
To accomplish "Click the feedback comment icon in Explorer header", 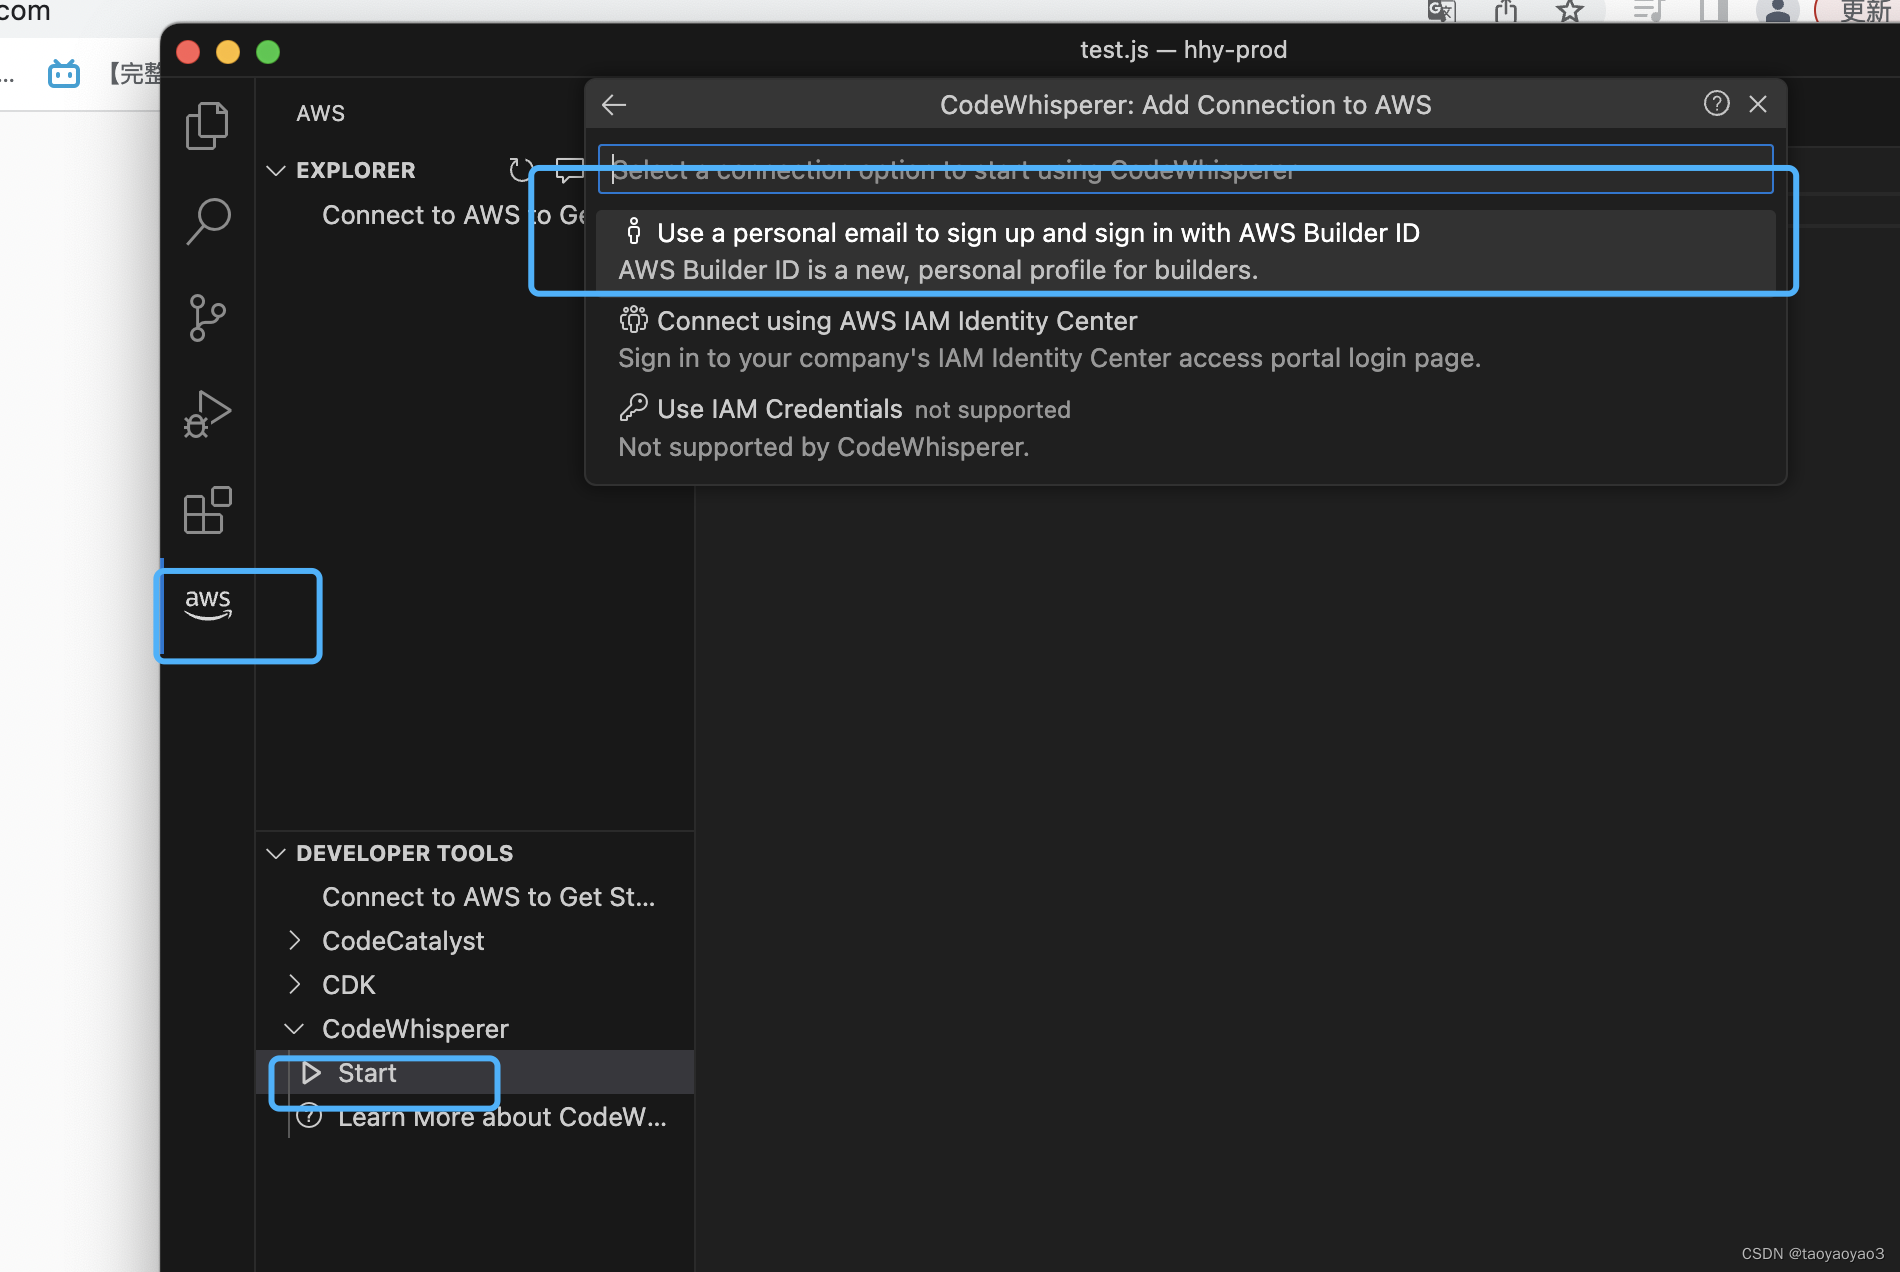I will [570, 170].
